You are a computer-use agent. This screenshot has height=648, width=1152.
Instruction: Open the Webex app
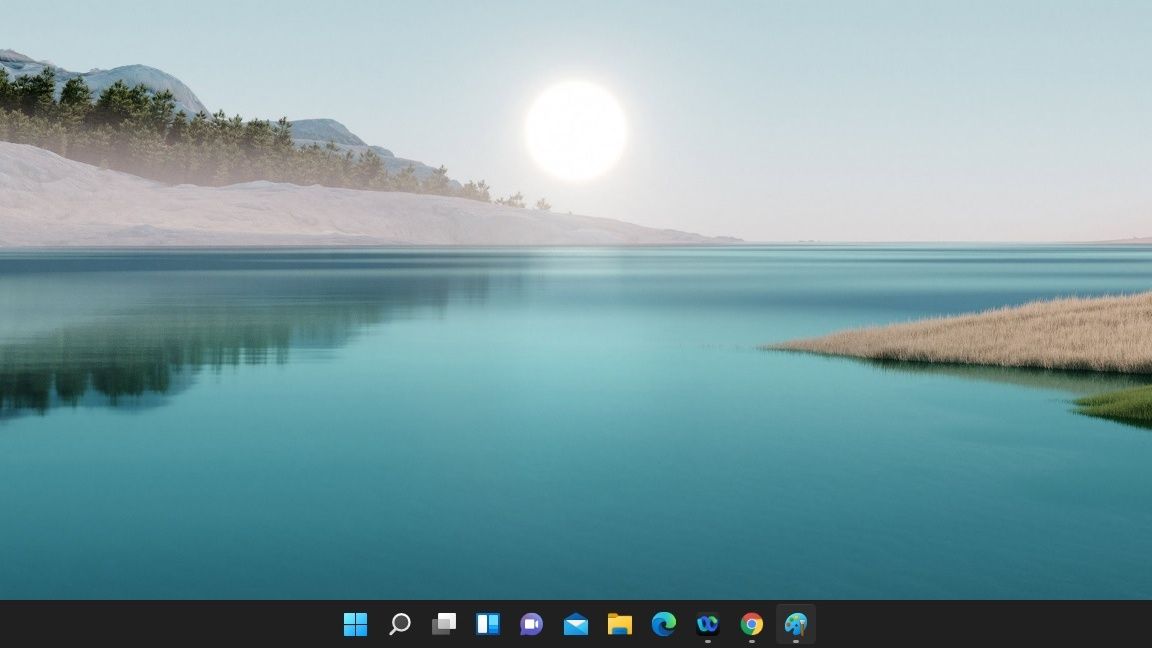click(706, 625)
